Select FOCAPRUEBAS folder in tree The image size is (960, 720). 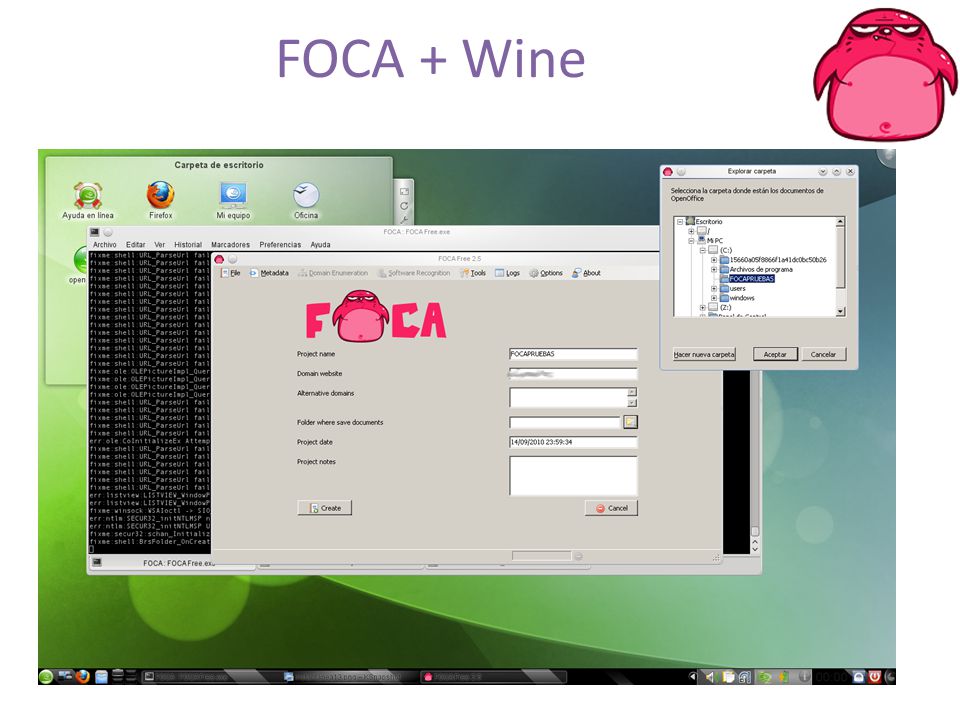point(752,279)
